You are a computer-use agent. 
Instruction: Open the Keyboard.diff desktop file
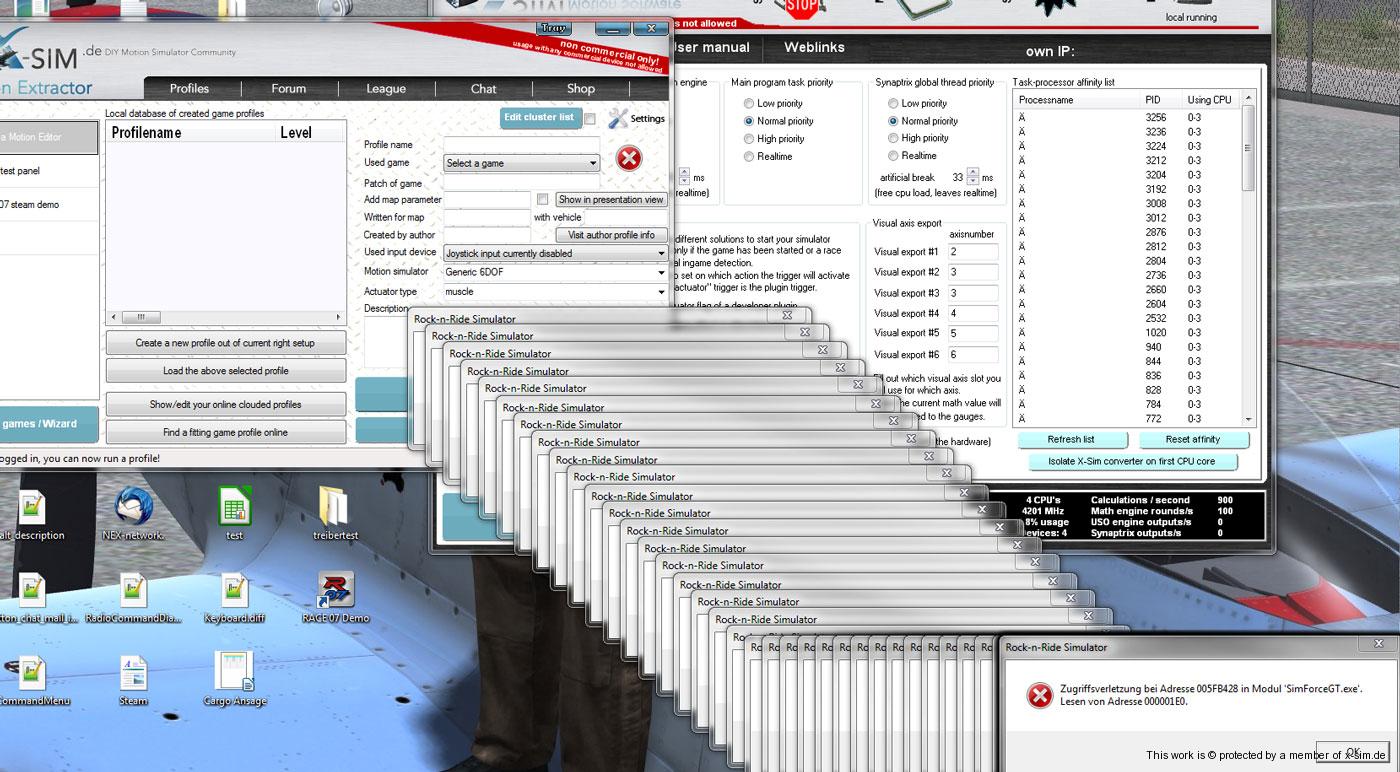(x=234, y=590)
